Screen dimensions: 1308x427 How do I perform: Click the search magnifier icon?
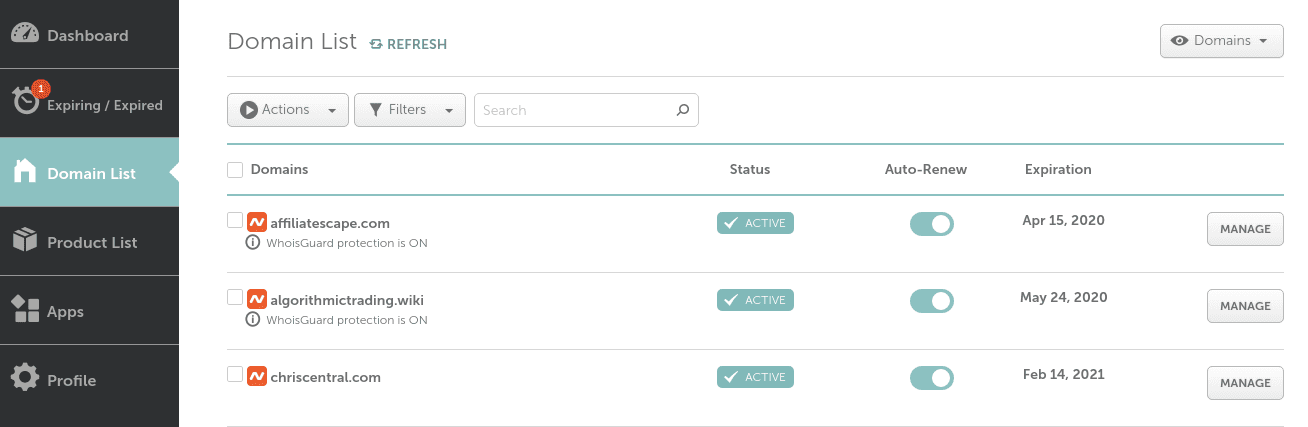(683, 110)
